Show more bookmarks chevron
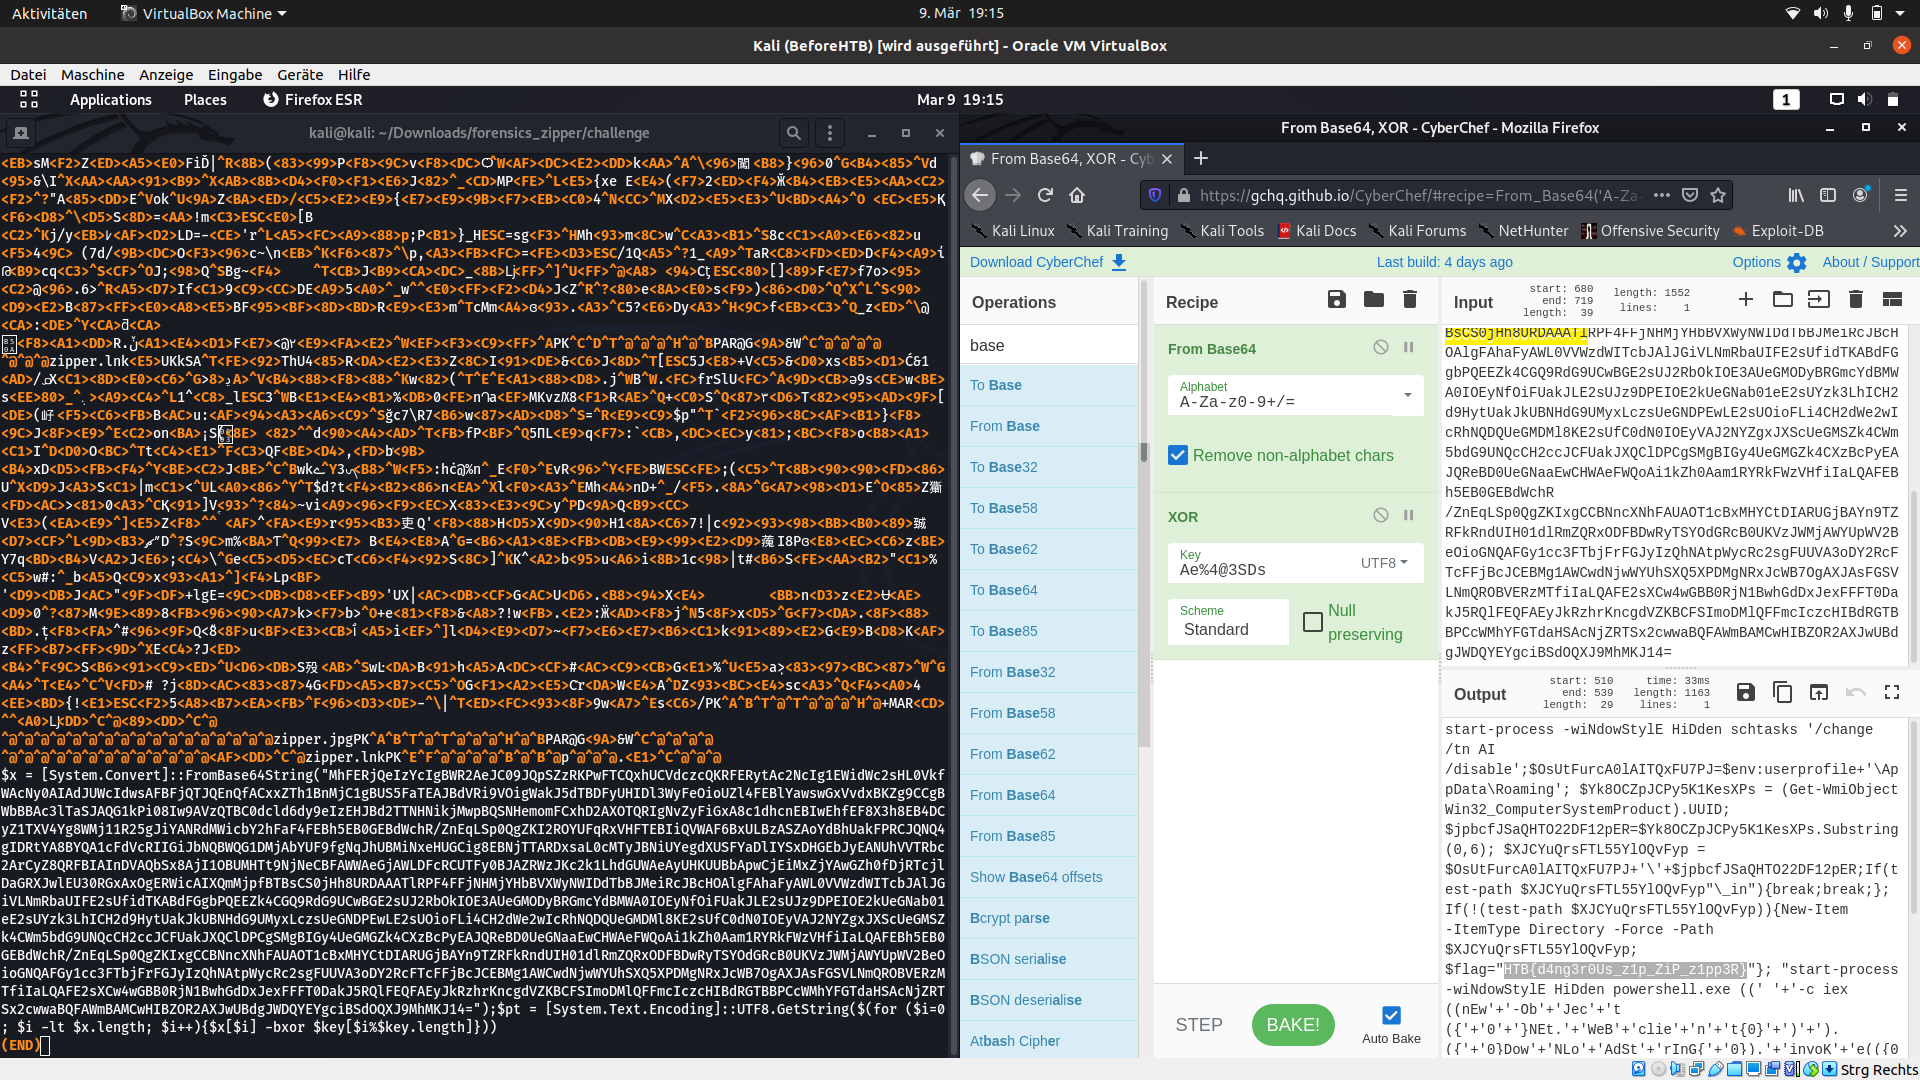The image size is (1920, 1080). (1899, 231)
